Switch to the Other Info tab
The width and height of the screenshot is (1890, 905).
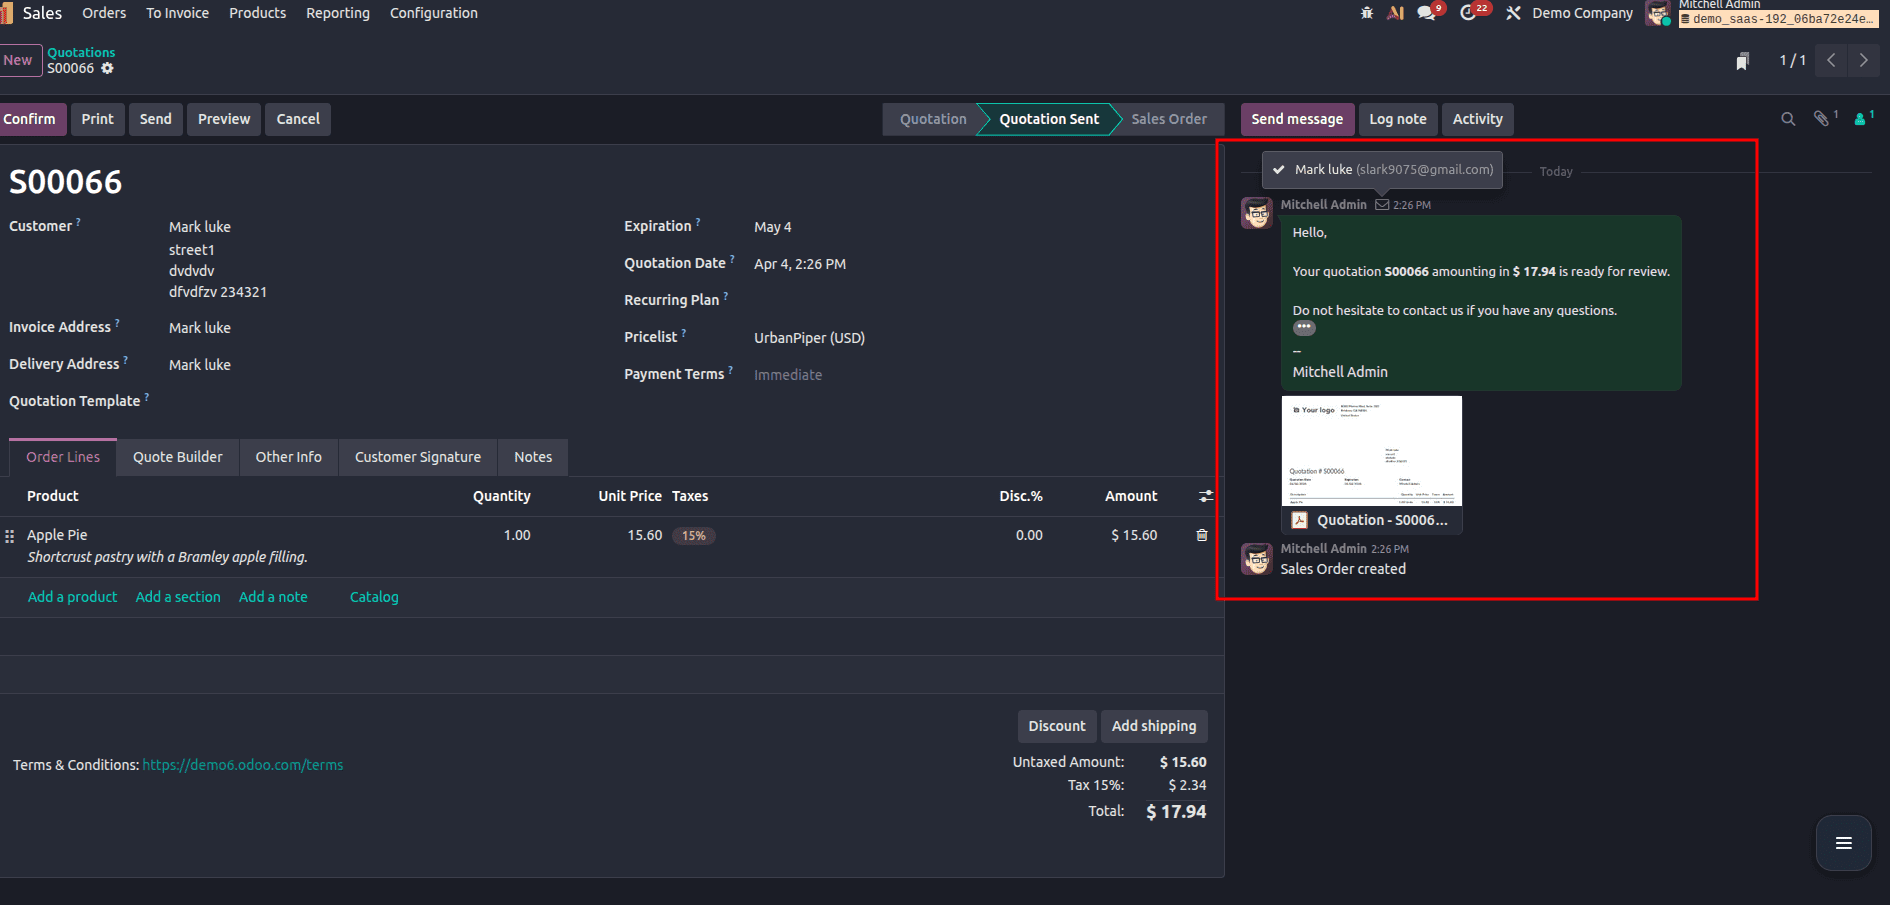(x=288, y=457)
